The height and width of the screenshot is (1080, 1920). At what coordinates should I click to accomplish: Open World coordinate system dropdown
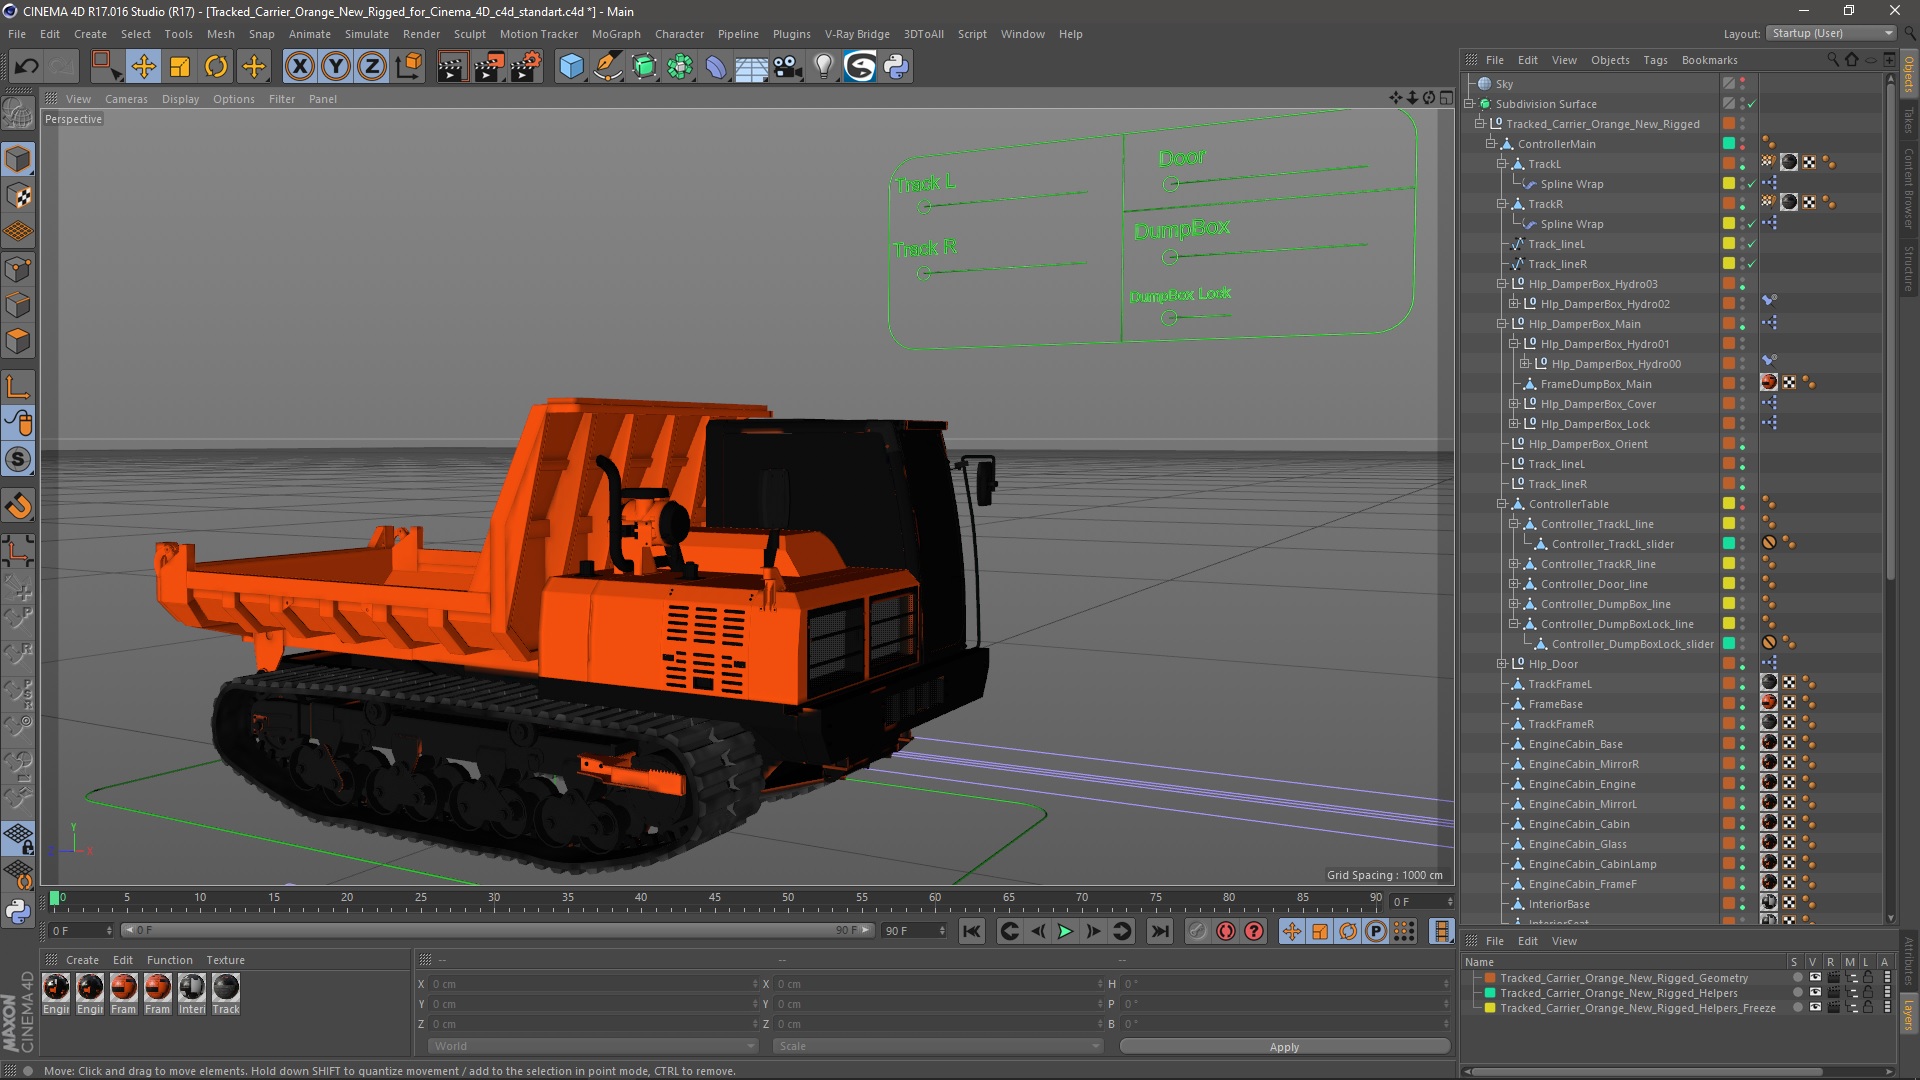[x=592, y=1046]
